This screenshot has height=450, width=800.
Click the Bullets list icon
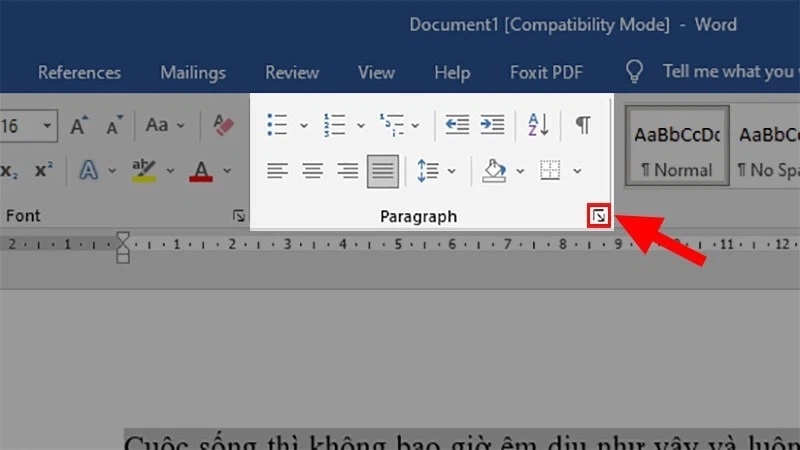point(277,125)
